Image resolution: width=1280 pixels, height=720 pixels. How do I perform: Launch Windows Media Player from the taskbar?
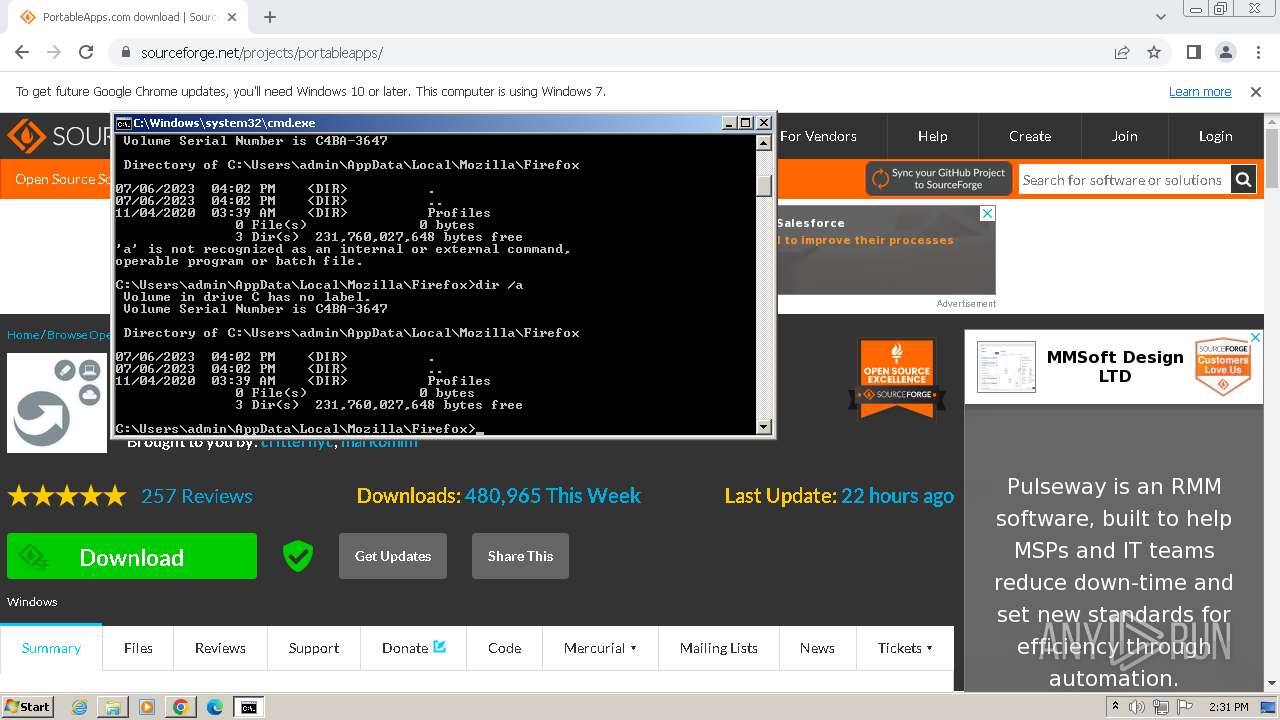[147, 707]
